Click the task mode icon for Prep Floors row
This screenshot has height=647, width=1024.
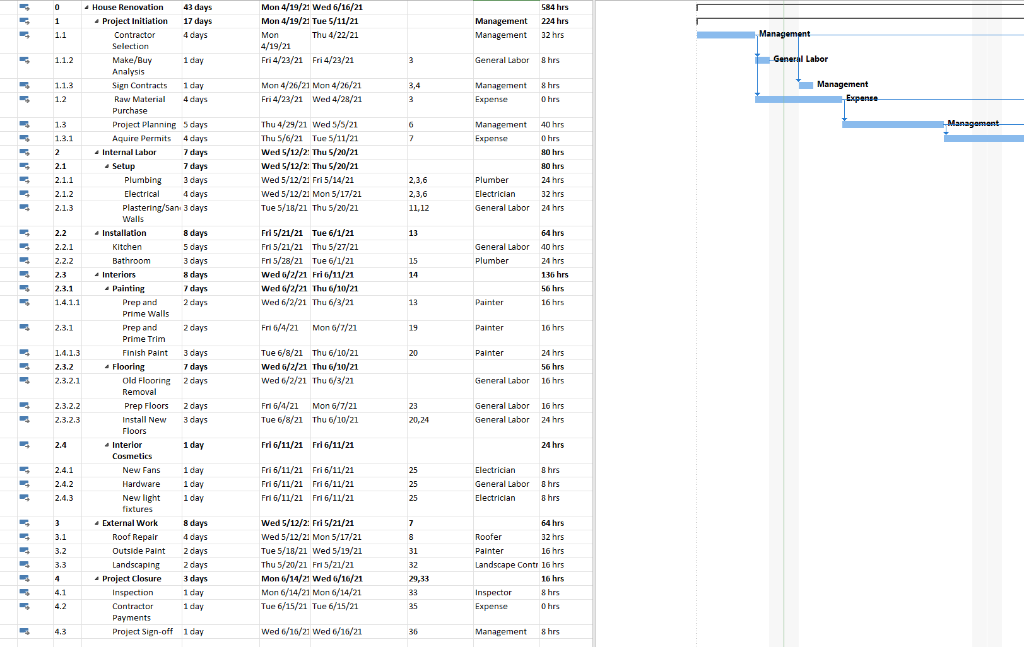coord(24,405)
